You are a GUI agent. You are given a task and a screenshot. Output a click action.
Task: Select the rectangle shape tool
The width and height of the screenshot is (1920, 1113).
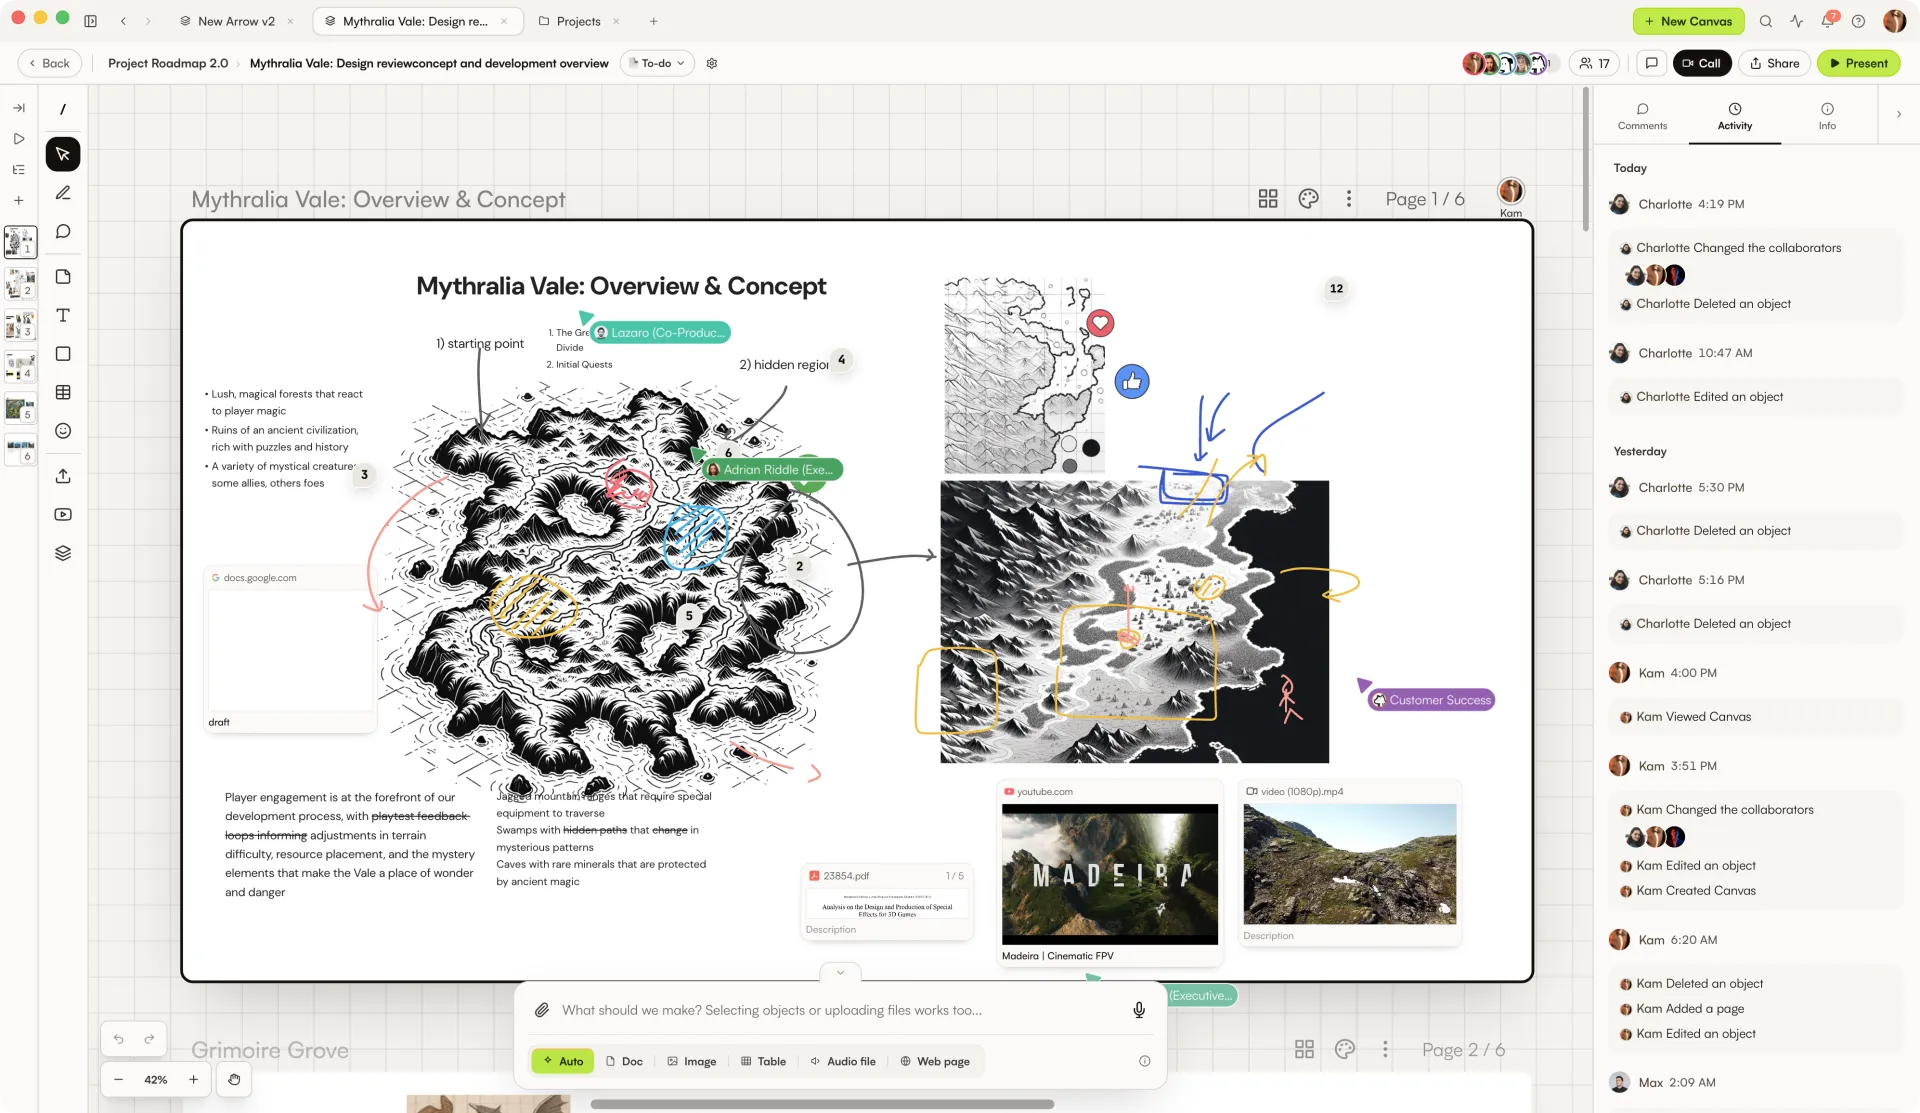63,354
